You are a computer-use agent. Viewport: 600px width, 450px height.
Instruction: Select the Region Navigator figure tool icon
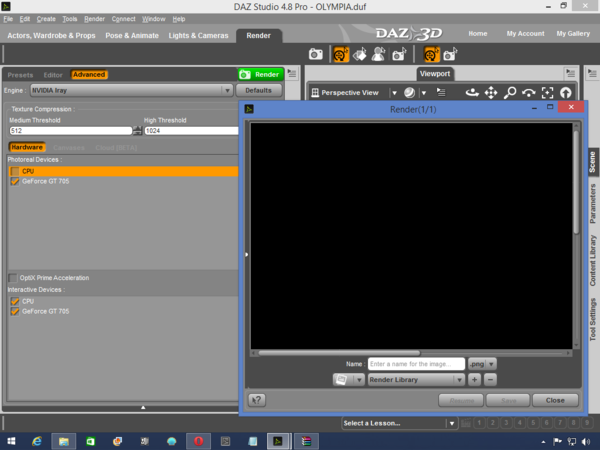(x=378, y=54)
